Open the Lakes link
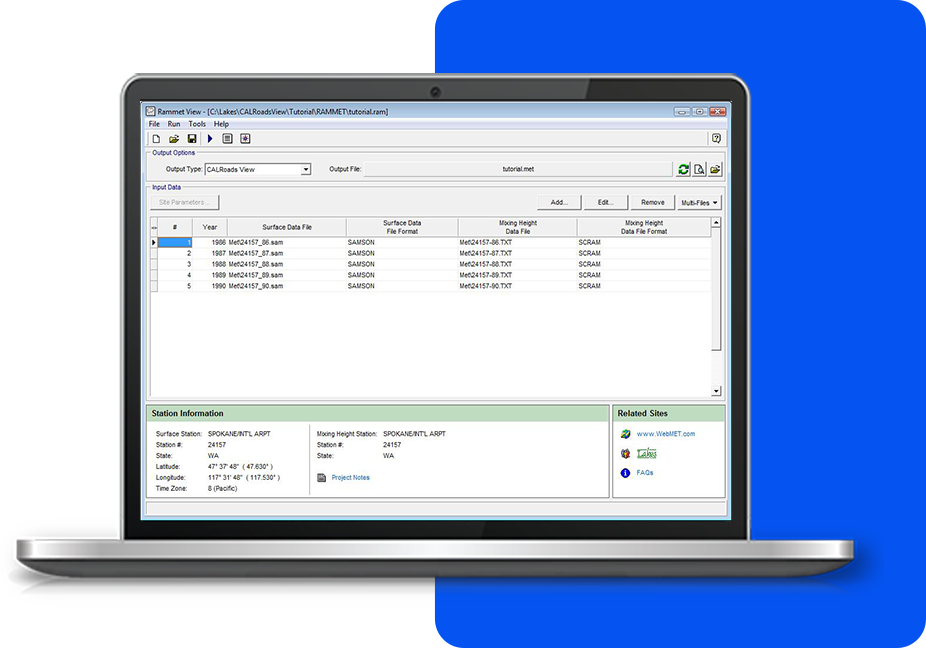This screenshot has width=926, height=648. [x=647, y=454]
